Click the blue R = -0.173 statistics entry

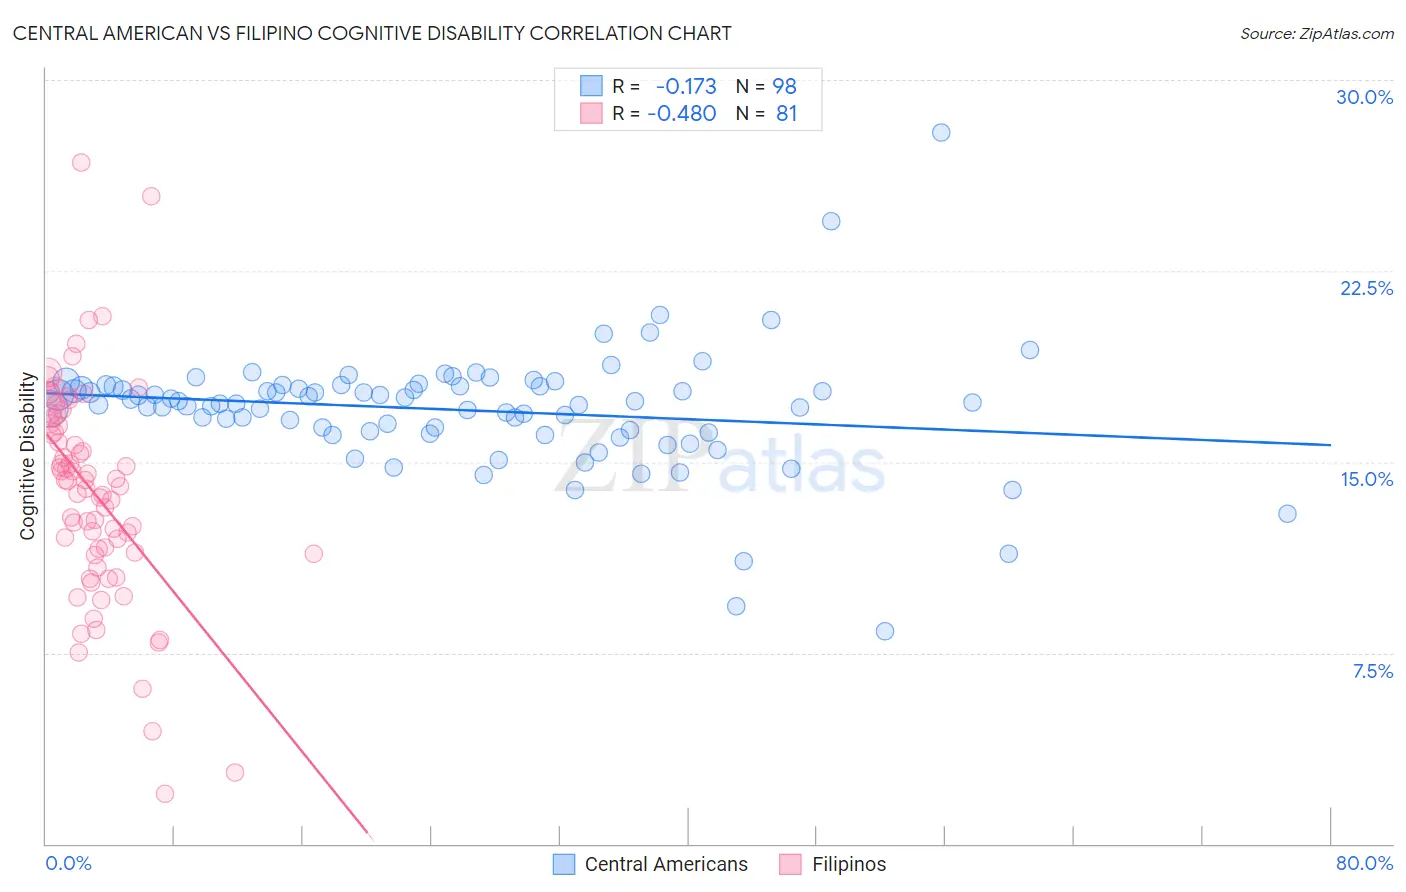[689, 86]
